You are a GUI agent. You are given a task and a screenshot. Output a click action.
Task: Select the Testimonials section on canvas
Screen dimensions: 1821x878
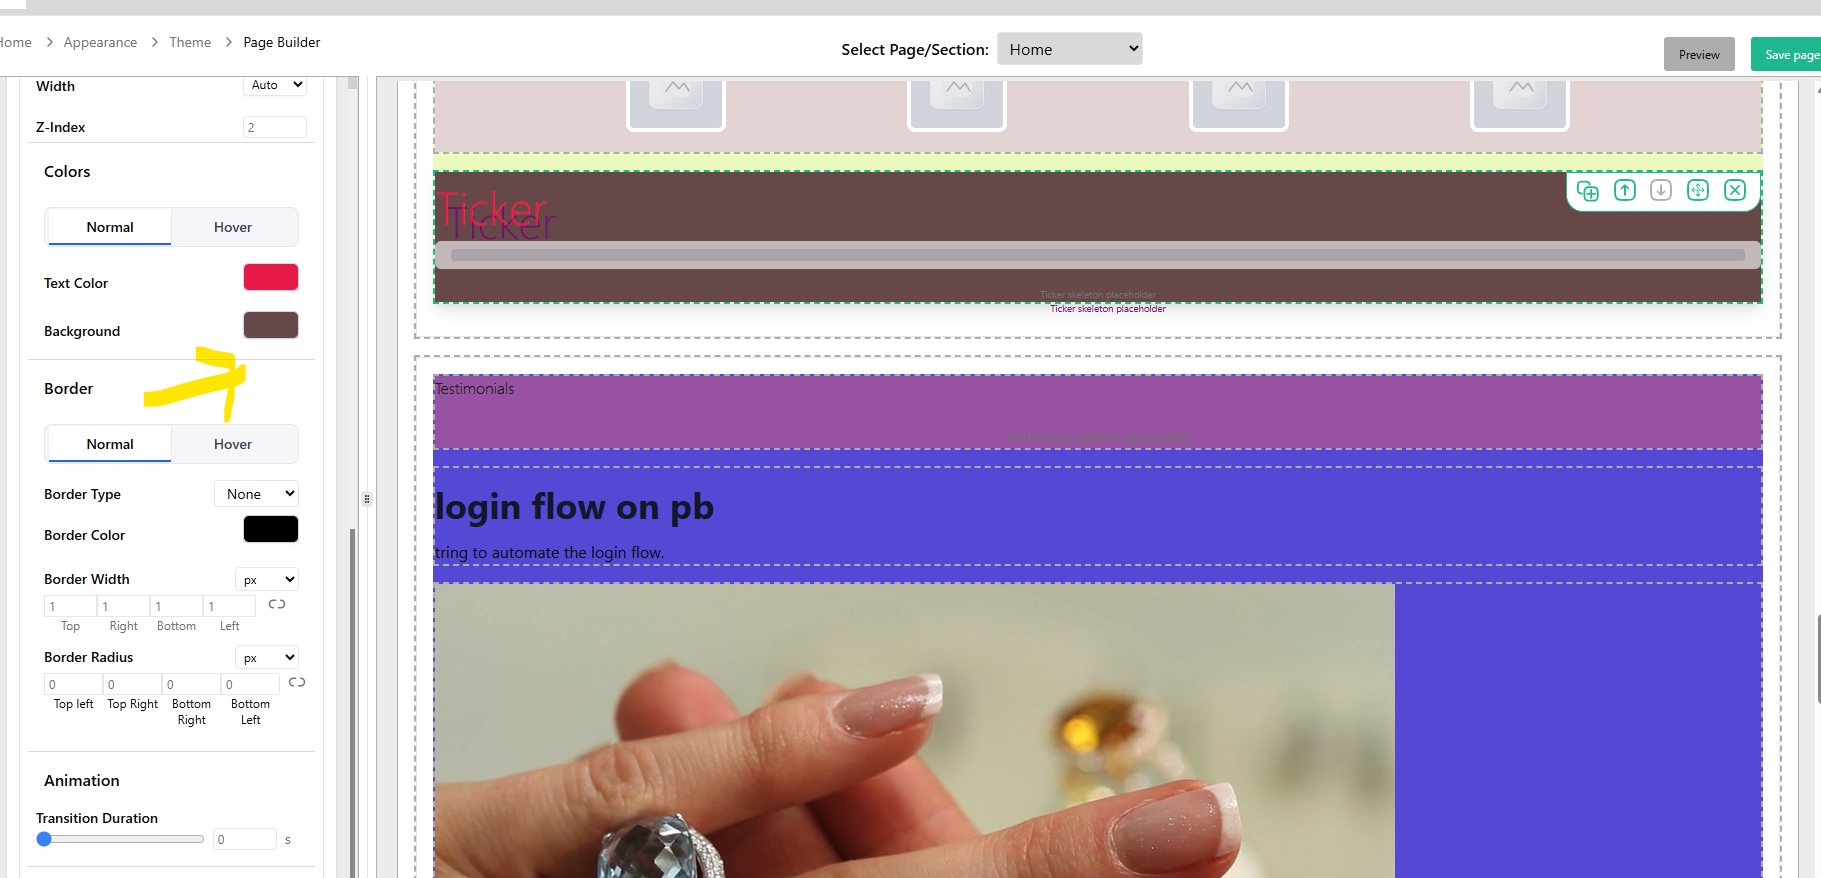click(x=1097, y=412)
